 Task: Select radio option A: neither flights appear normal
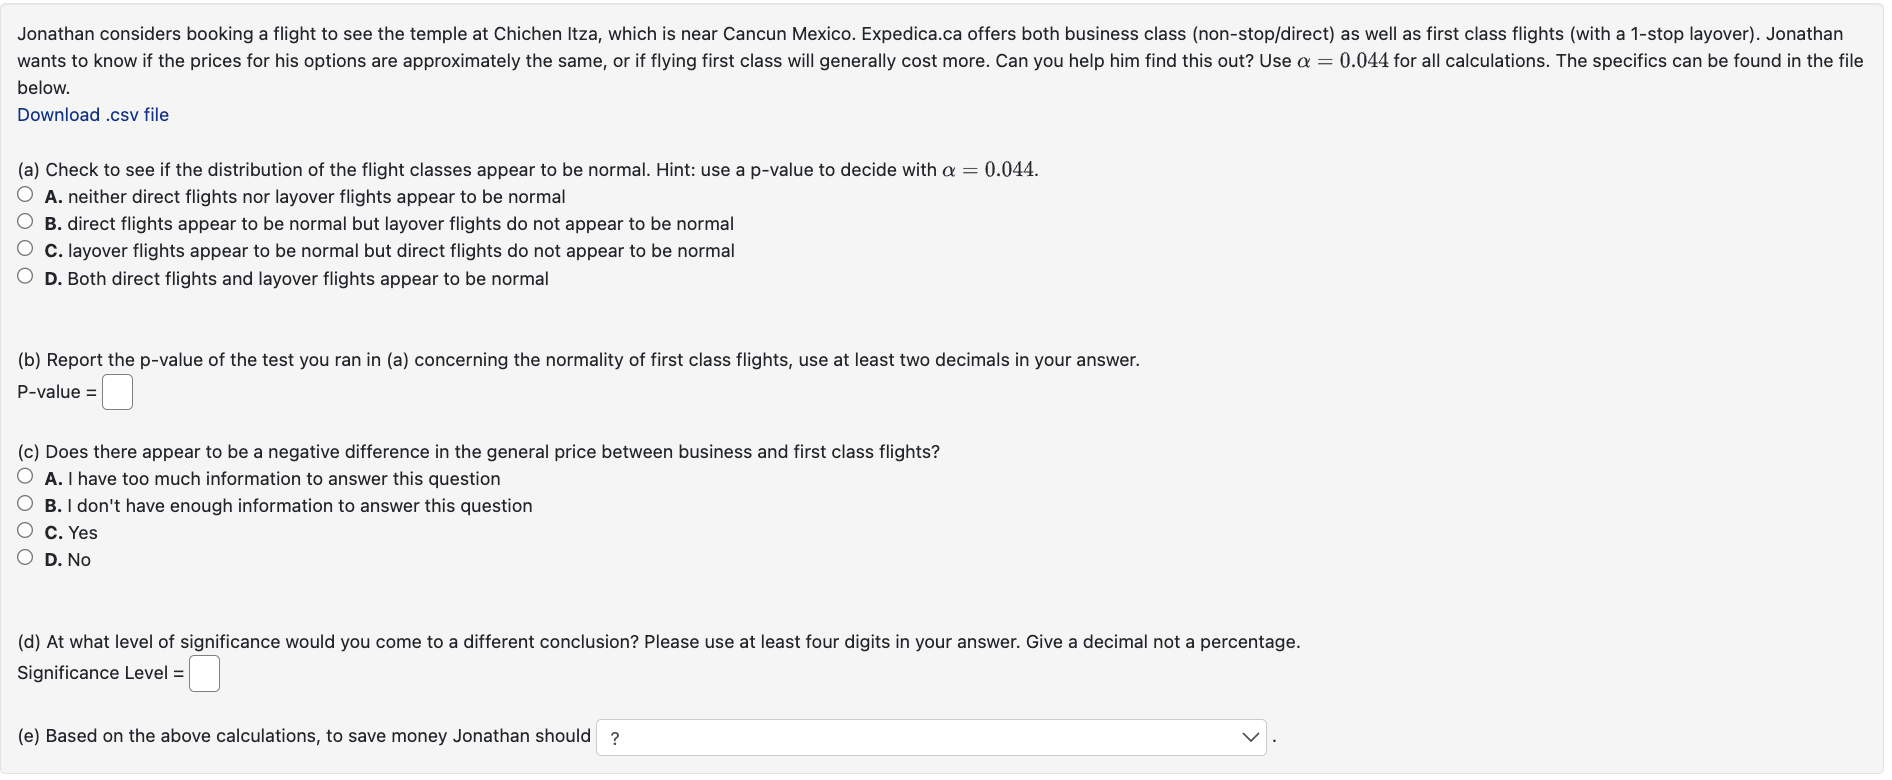(x=25, y=194)
